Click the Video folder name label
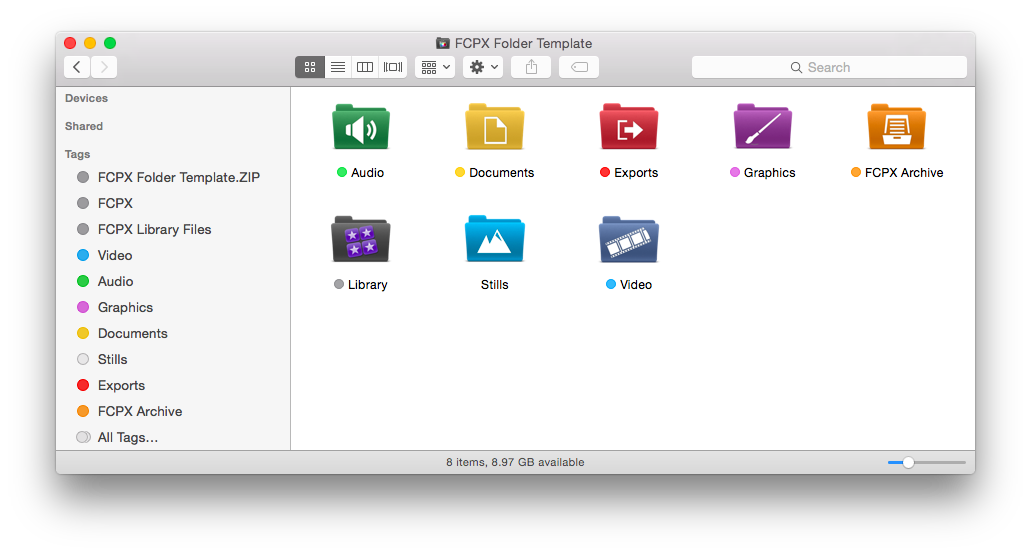The width and height of the screenshot is (1031, 554). click(x=636, y=285)
